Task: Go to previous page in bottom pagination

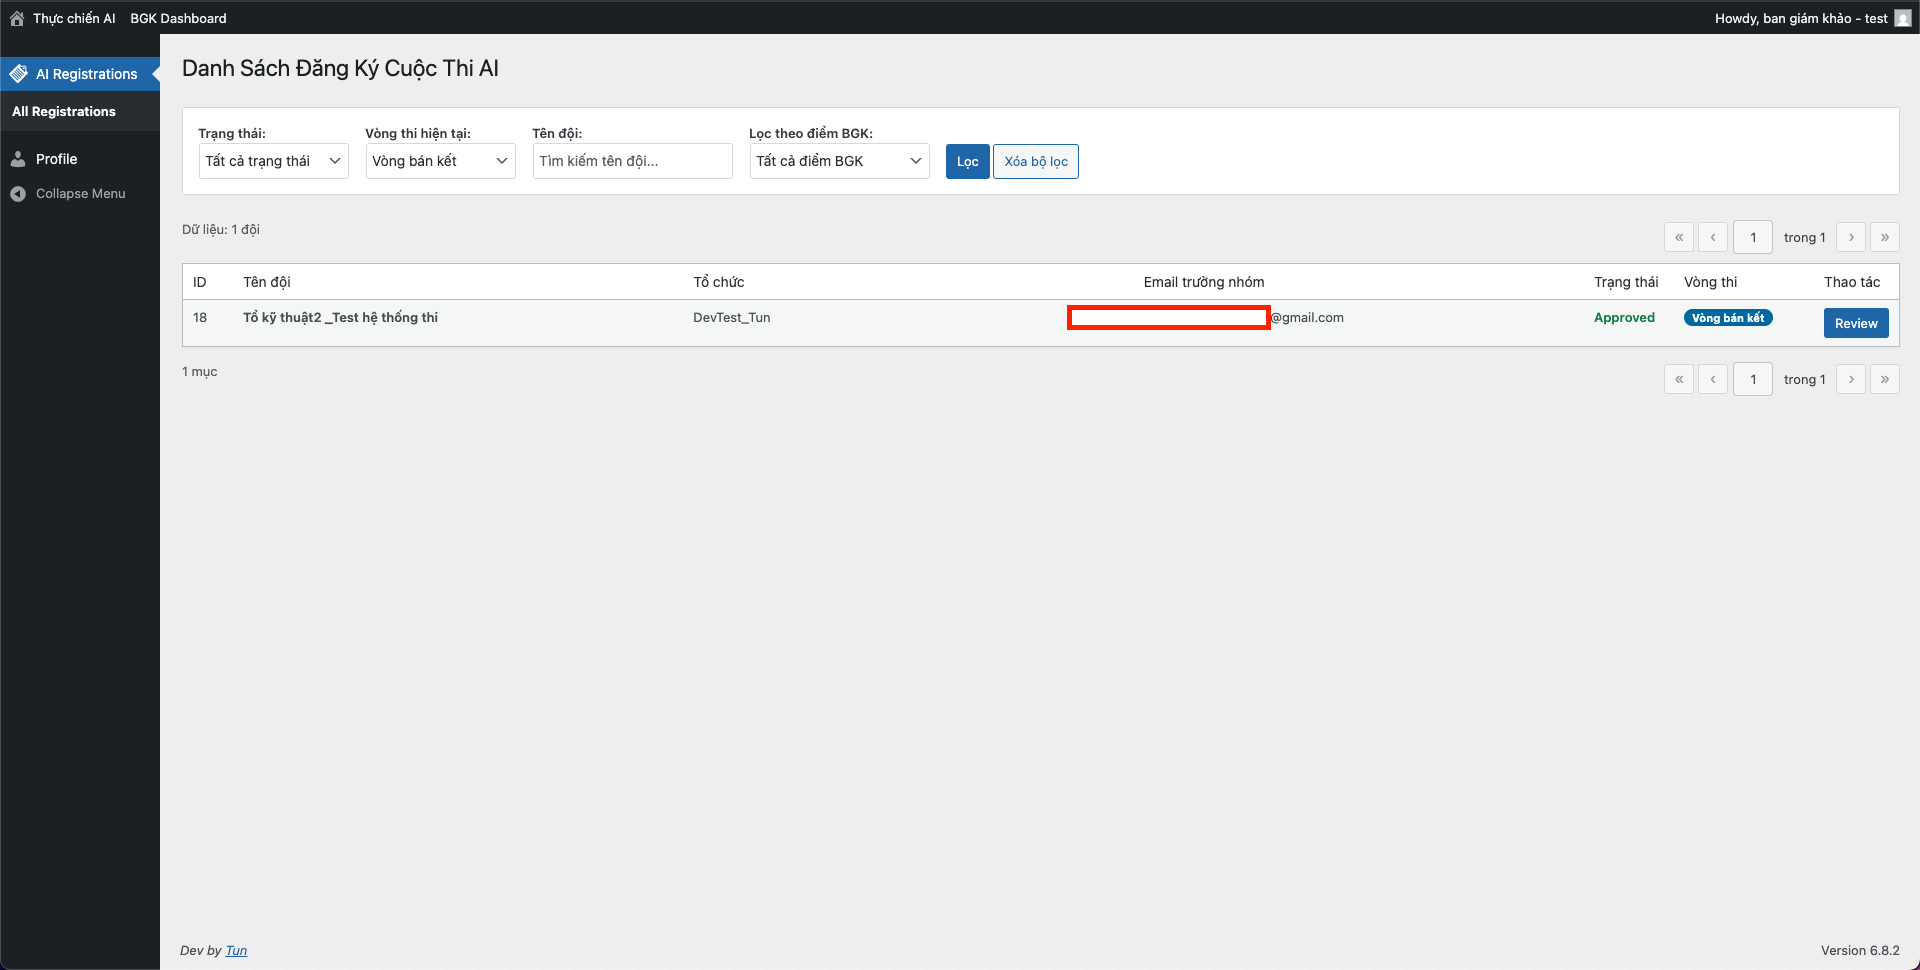Action: 1712,379
